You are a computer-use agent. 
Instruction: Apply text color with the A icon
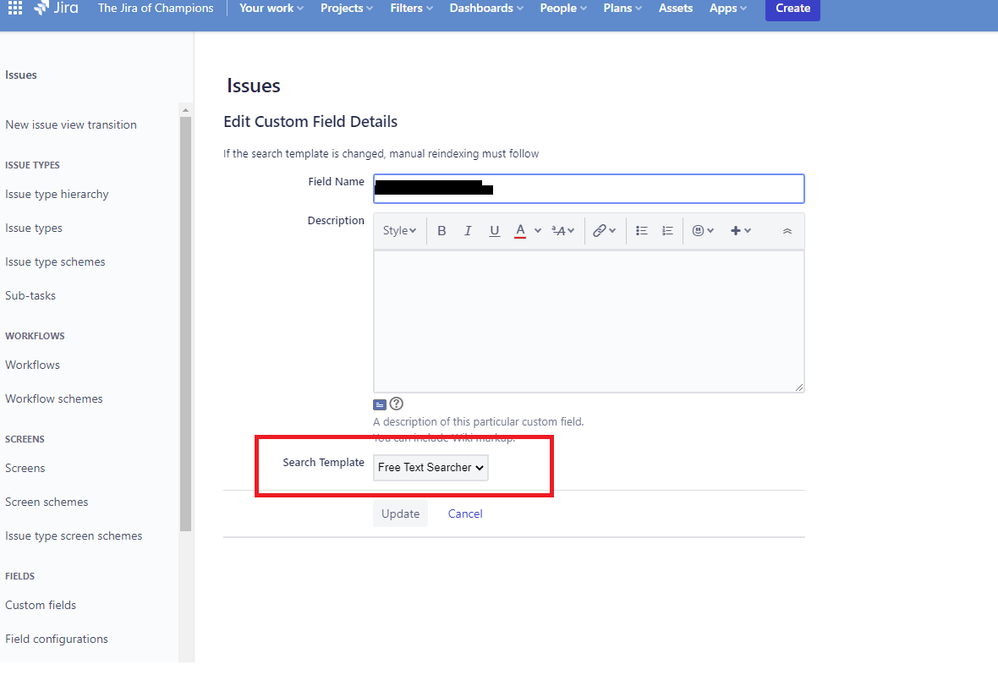(520, 230)
